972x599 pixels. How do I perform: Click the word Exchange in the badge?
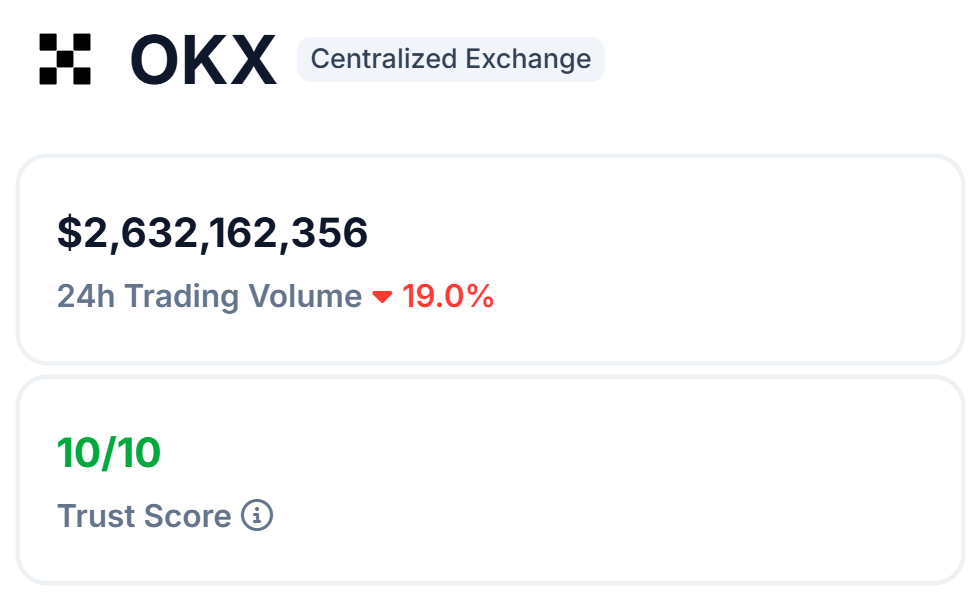point(528,60)
